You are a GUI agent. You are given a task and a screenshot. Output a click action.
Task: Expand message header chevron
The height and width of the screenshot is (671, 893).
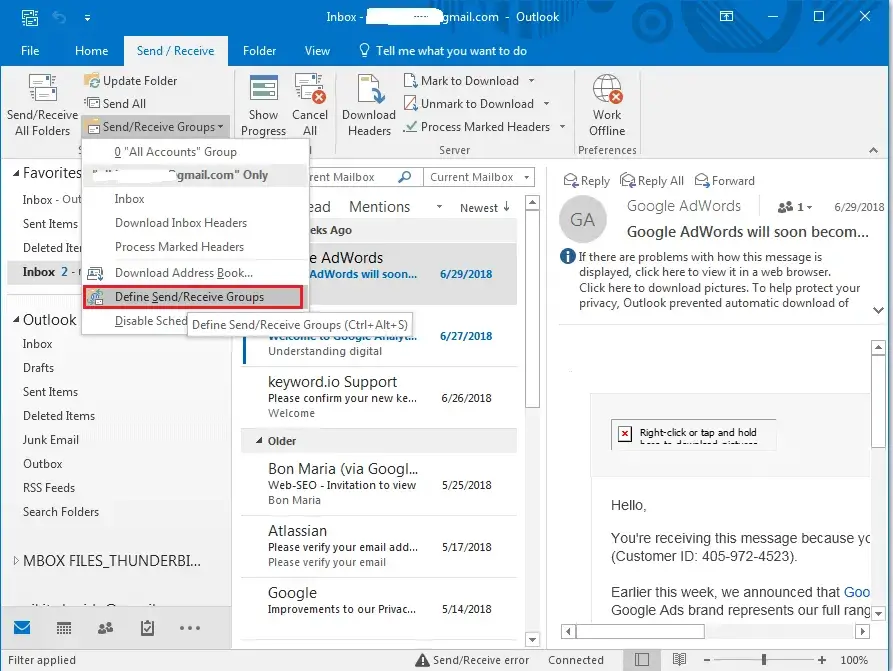click(x=878, y=310)
